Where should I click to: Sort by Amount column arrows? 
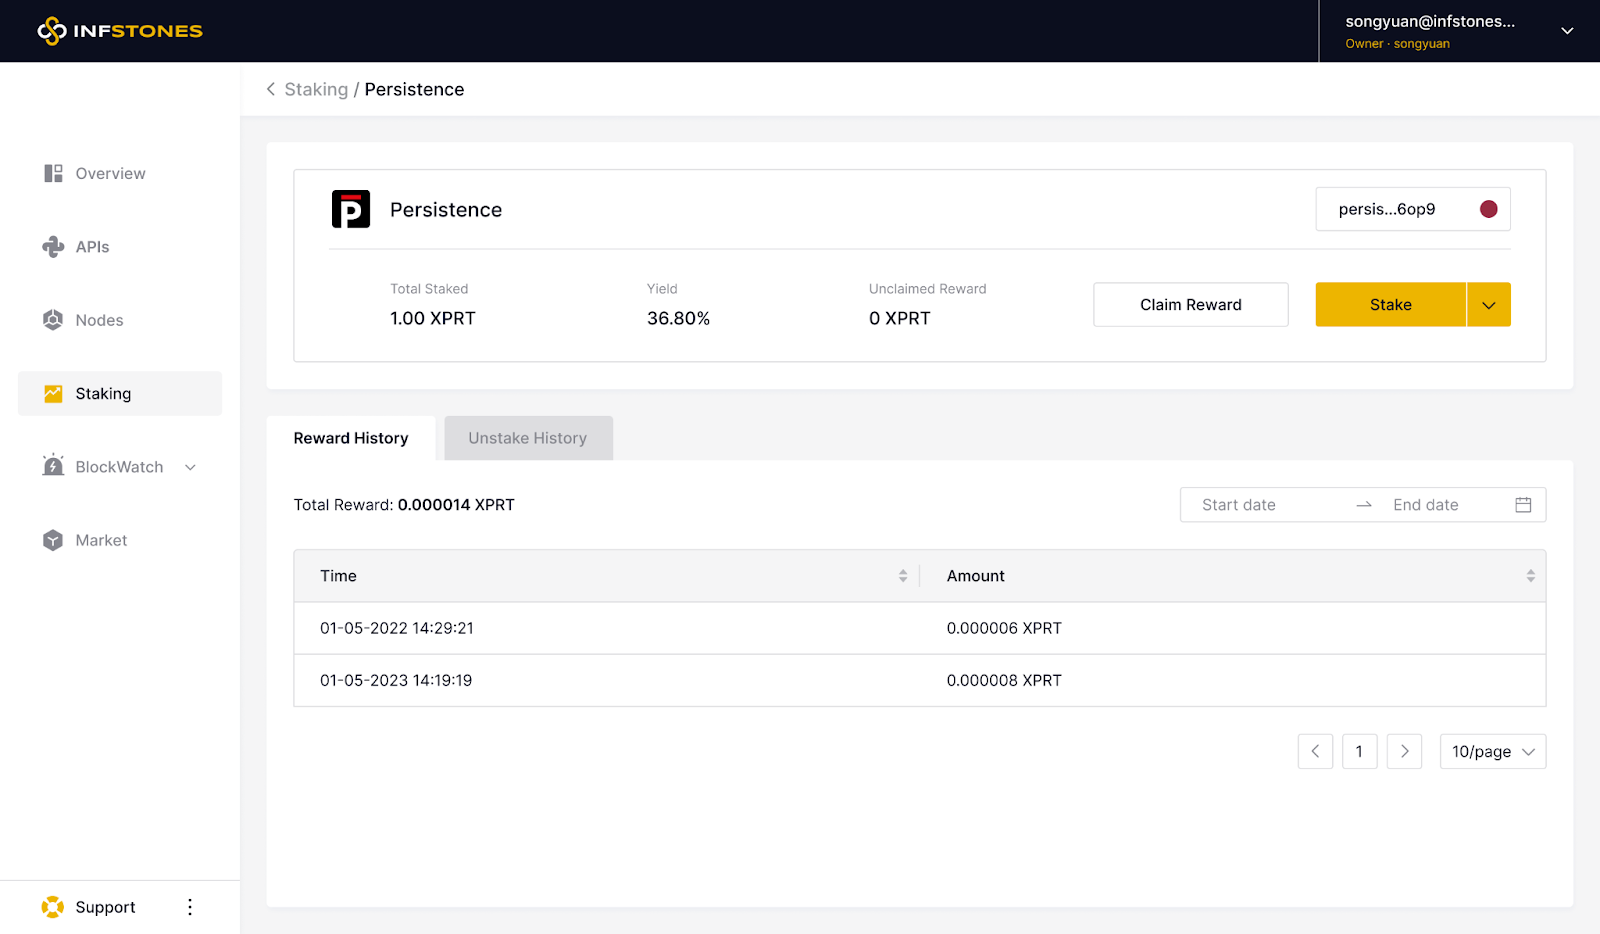point(1530,576)
